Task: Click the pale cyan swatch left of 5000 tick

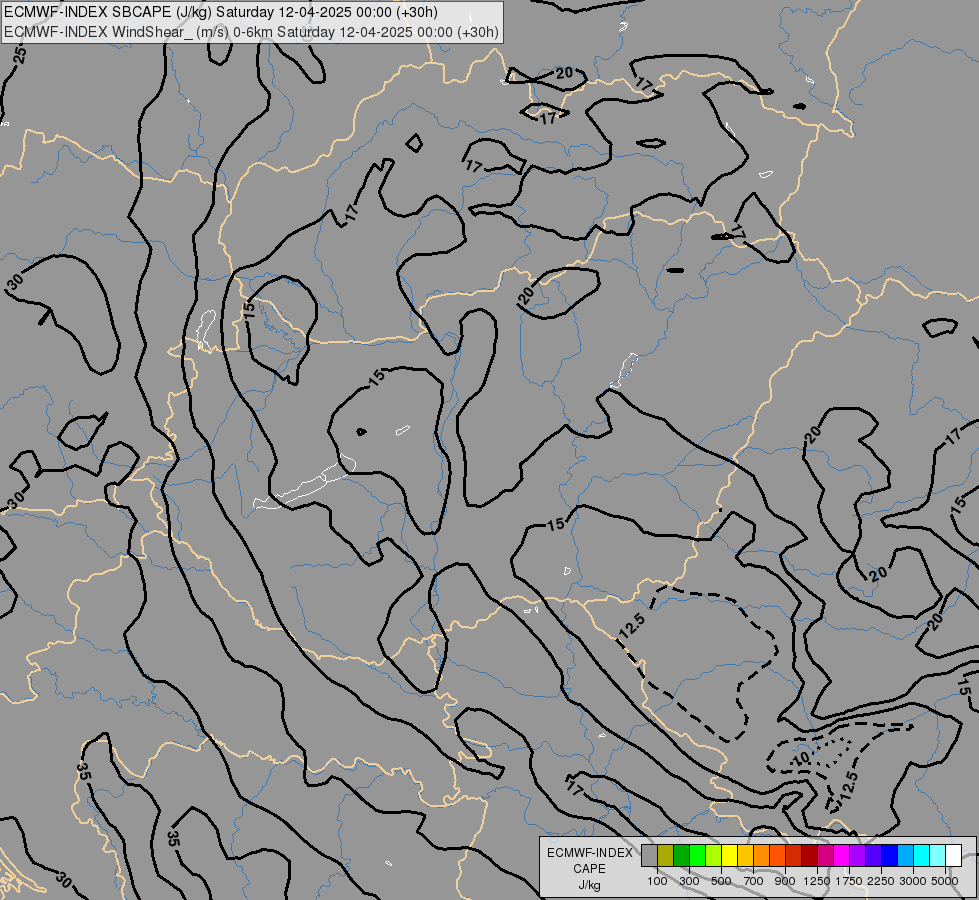Action: coord(938,855)
